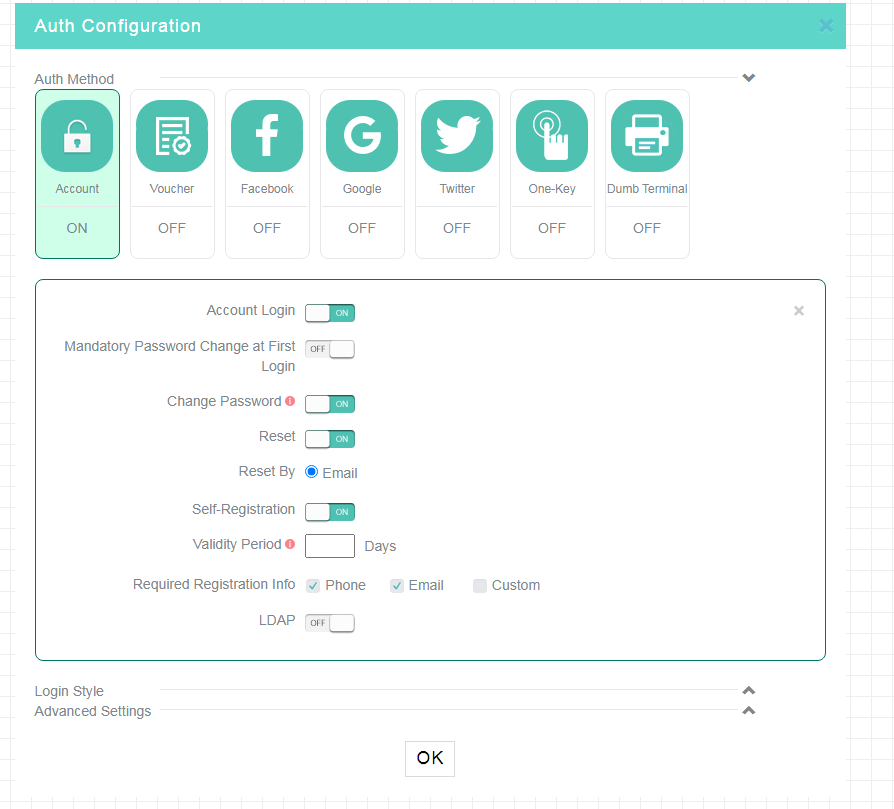Viewport: 894px width, 809px height.
Task: Expand the Login Style section chevron
Action: coord(749,690)
